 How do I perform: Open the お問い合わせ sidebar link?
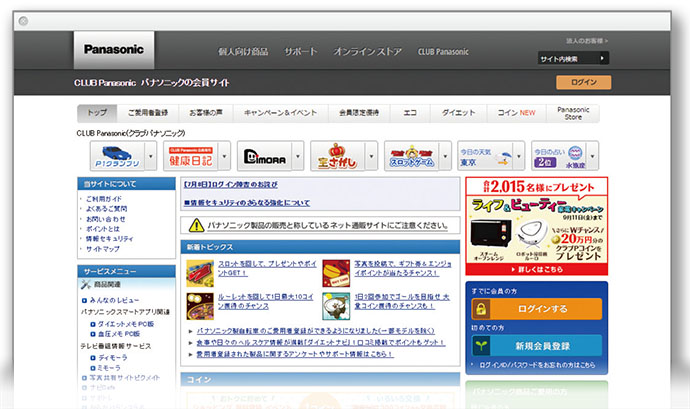(106, 219)
